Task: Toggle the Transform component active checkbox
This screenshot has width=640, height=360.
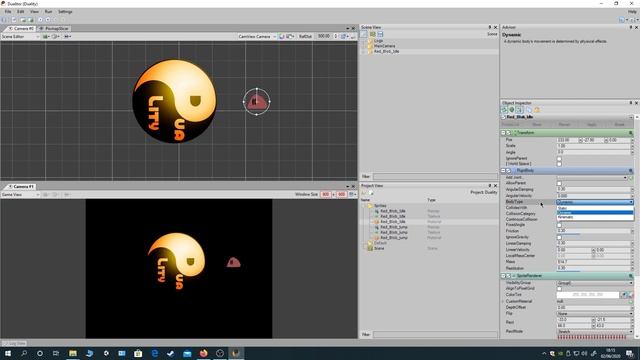Action: 509,133
